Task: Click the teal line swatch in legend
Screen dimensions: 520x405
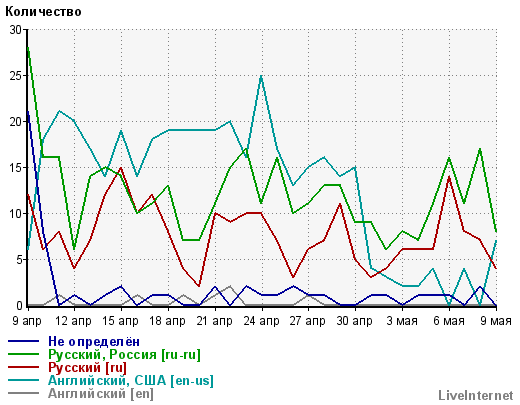Action: tap(24, 380)
